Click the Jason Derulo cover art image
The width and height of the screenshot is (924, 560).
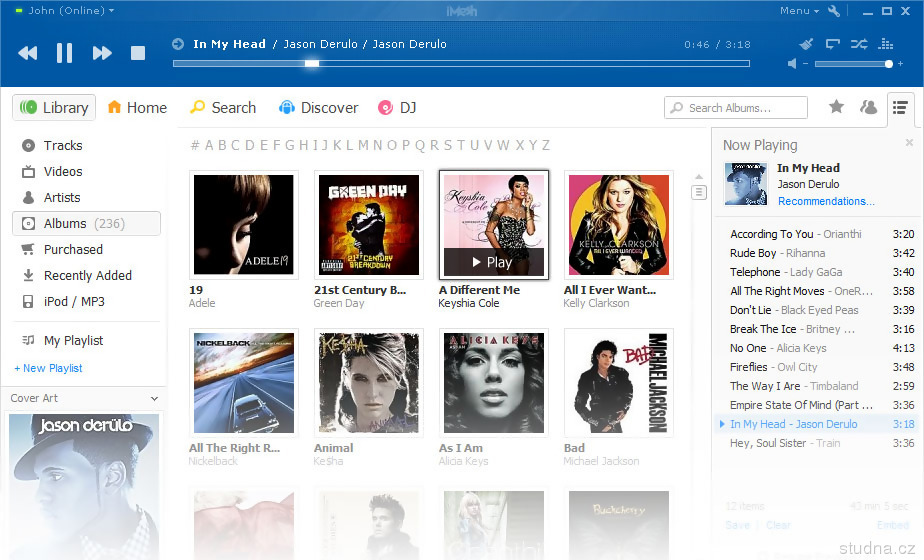84,486
